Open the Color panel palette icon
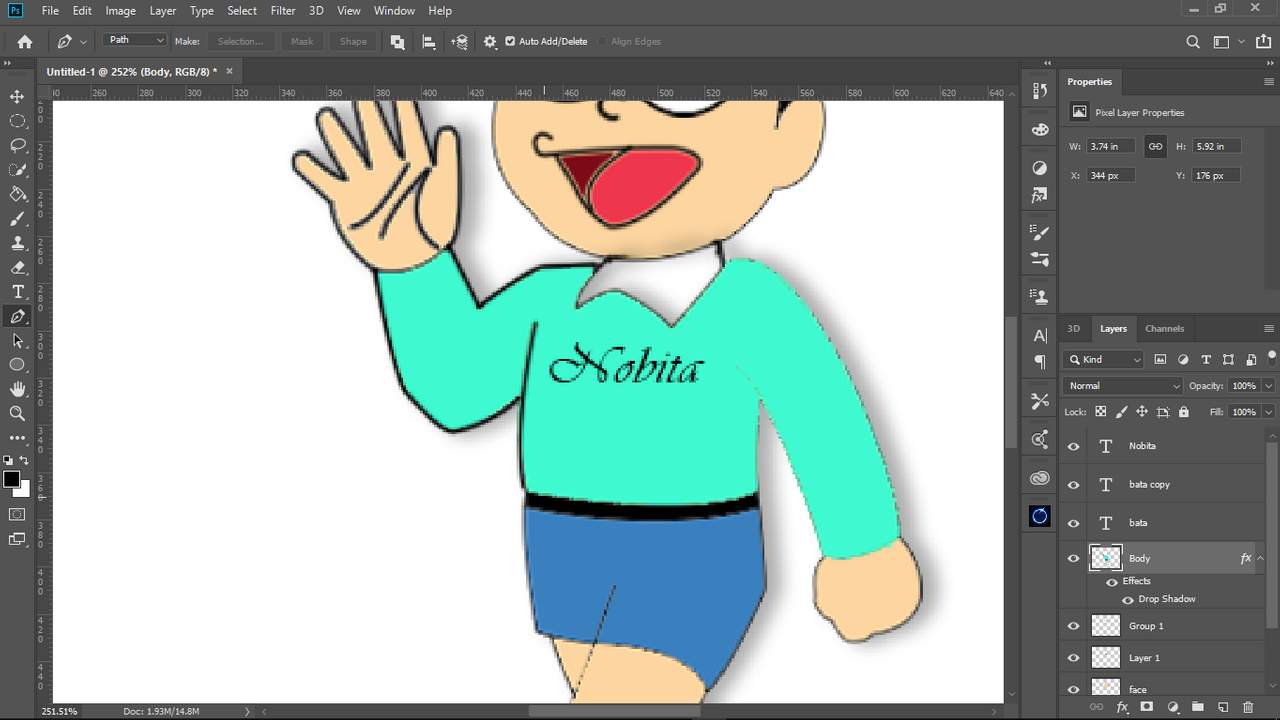Screen dimensions: 1280x720 point(1040,130)
